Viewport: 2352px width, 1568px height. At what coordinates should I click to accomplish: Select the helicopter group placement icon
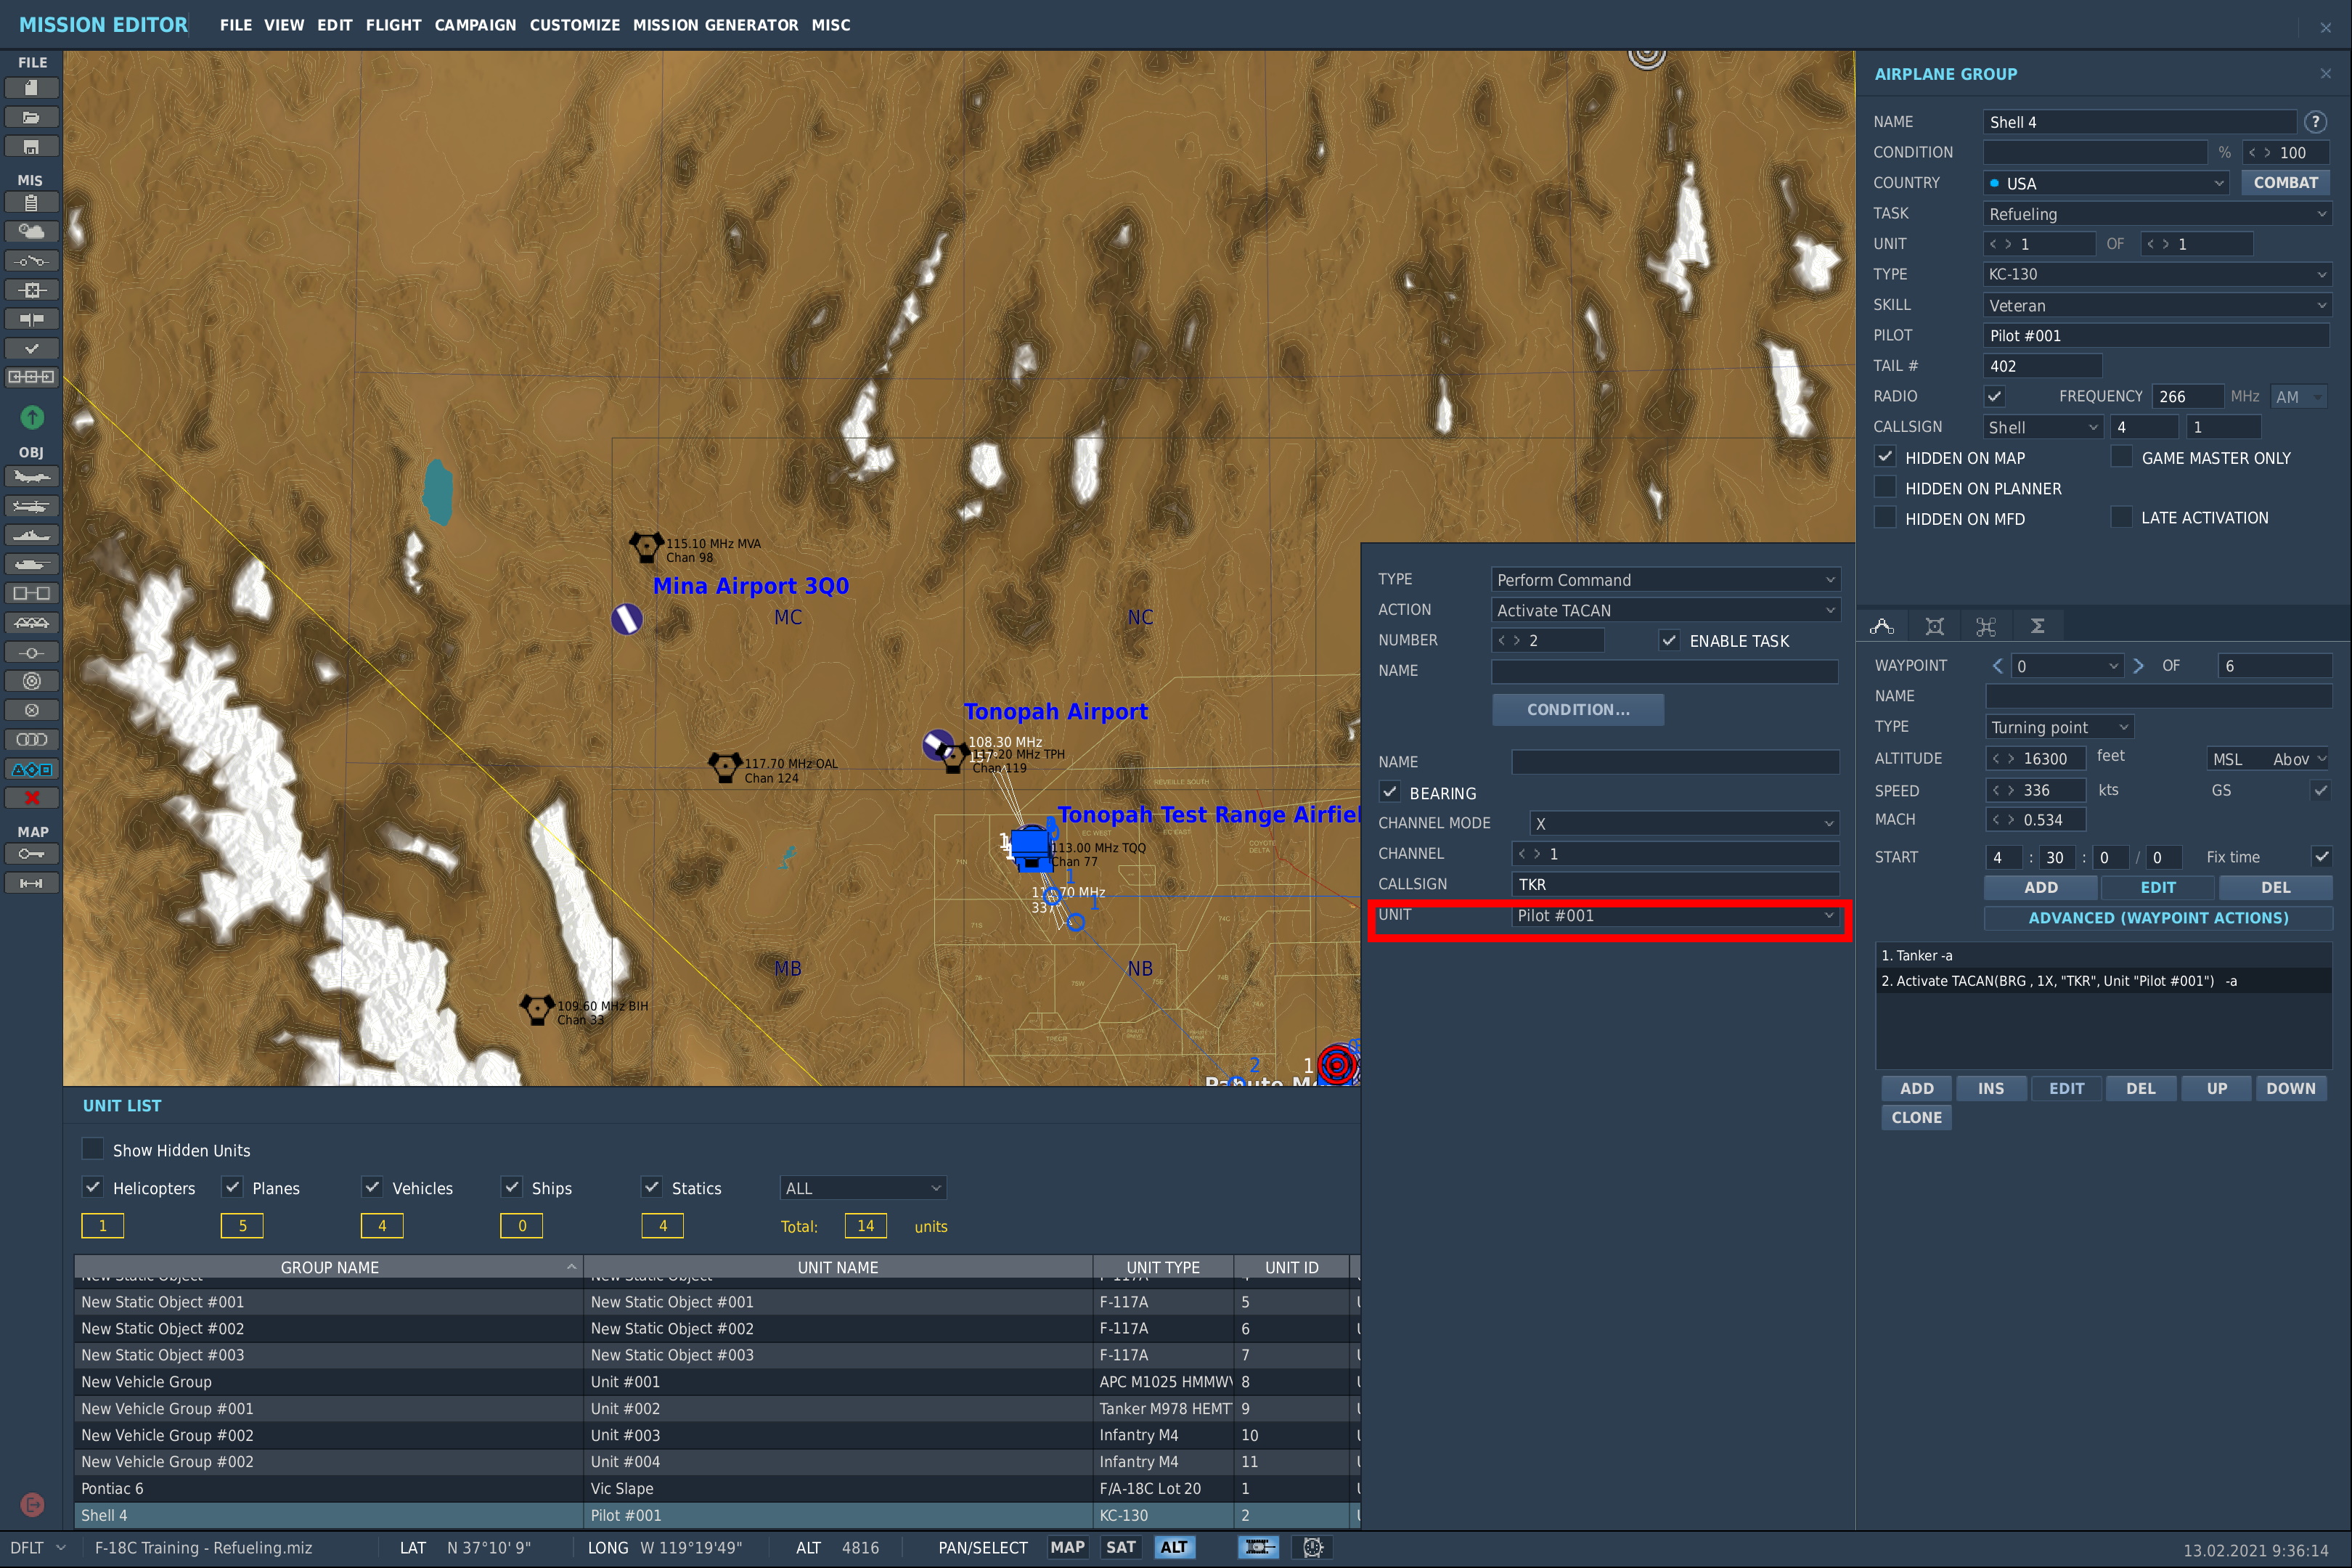pyautogui.click(x=31, y=506)
